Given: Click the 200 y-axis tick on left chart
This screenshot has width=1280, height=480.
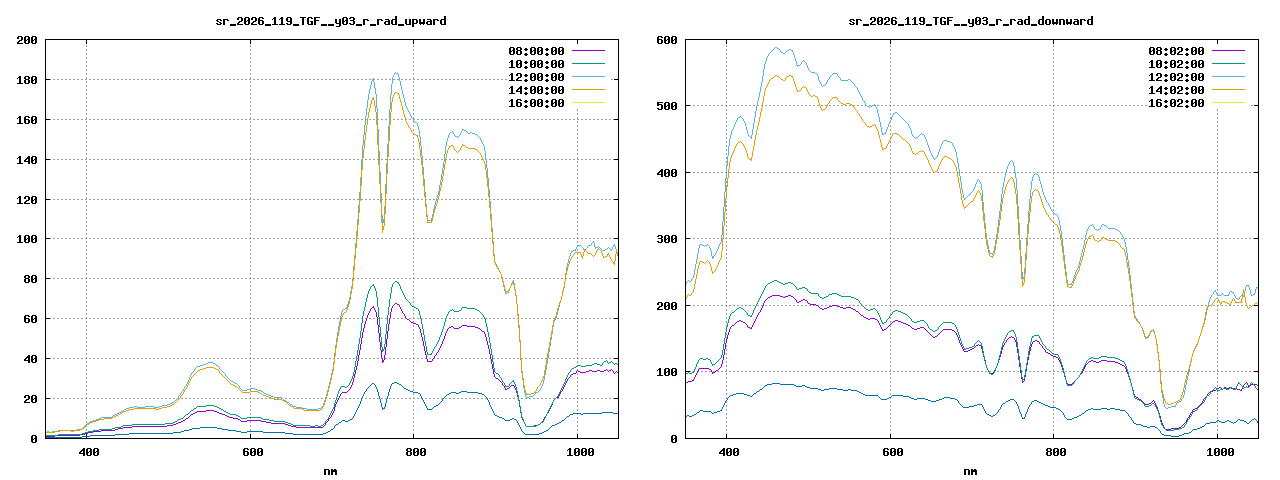Looking at the screenshot, I should click(x=27, y=40).
